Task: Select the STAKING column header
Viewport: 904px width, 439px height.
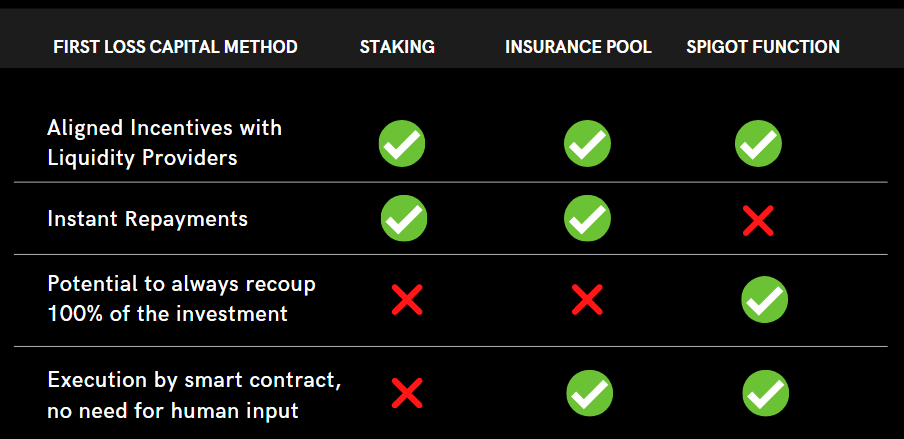Action: 397,47
